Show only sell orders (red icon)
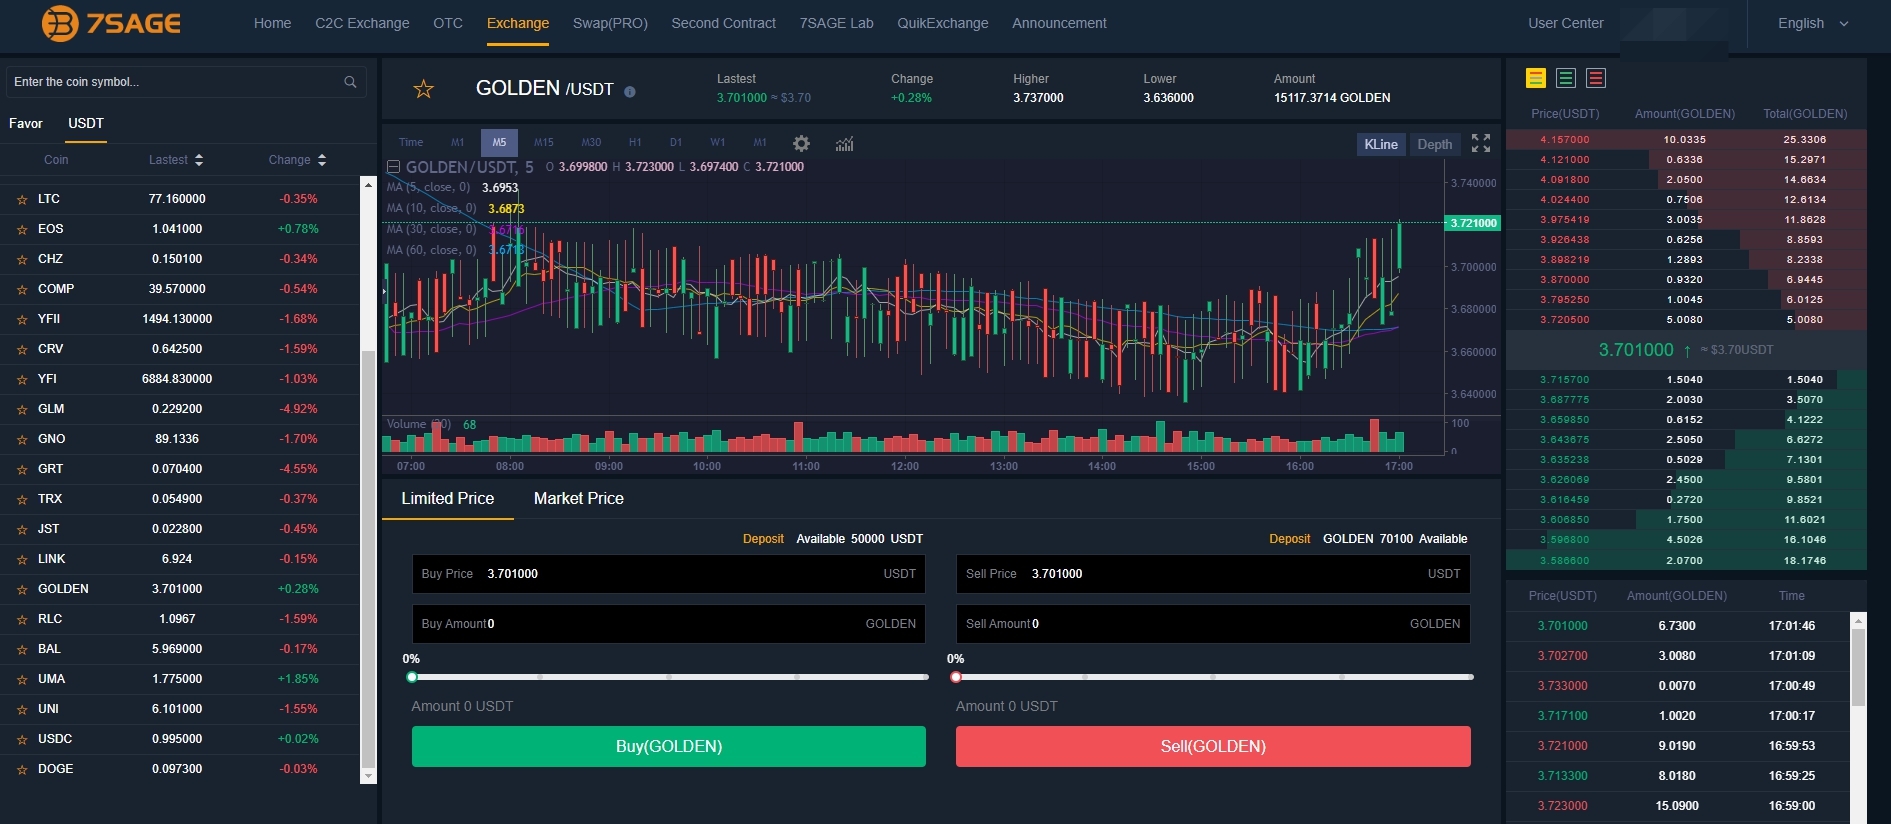This screenshot has height=824, width=1891. coord(1596,78)
